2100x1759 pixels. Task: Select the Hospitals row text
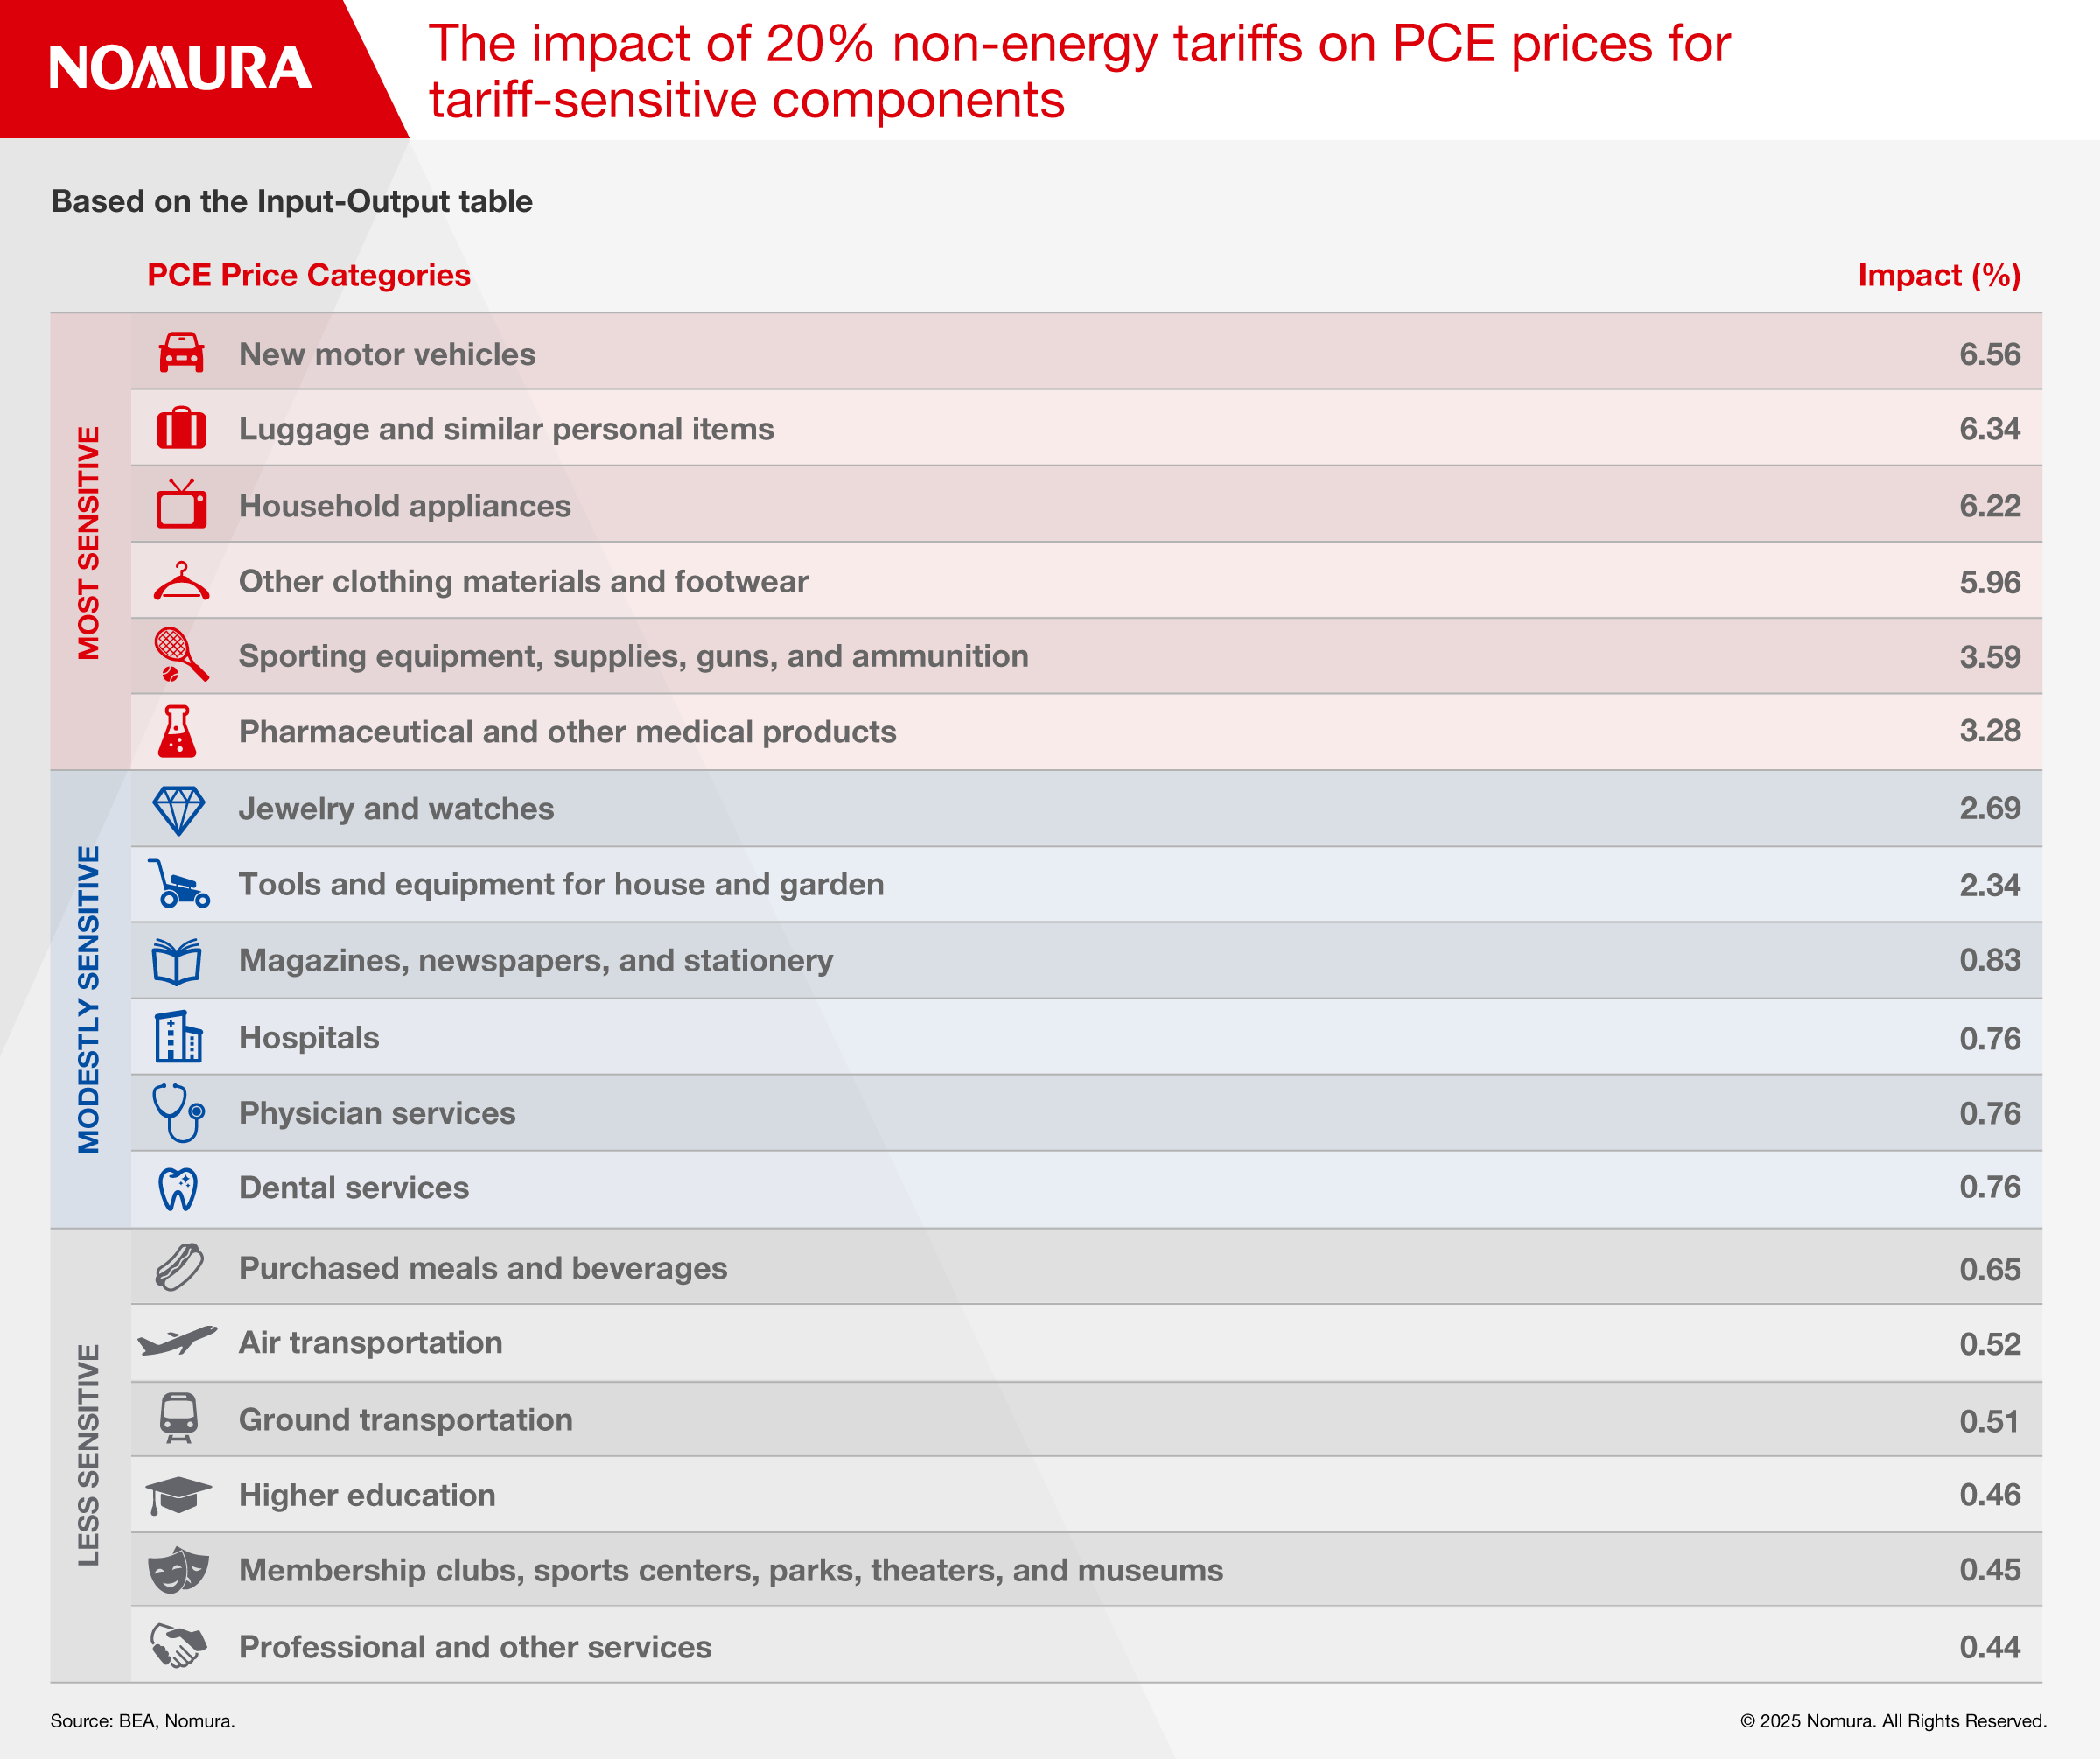(x=309, y=1037)
